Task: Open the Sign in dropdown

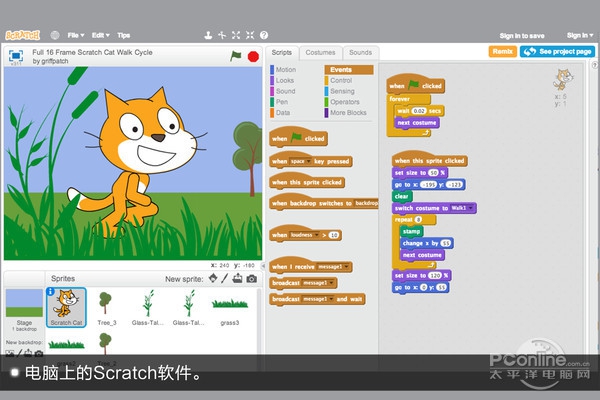Action: click(x=578, y=34)
